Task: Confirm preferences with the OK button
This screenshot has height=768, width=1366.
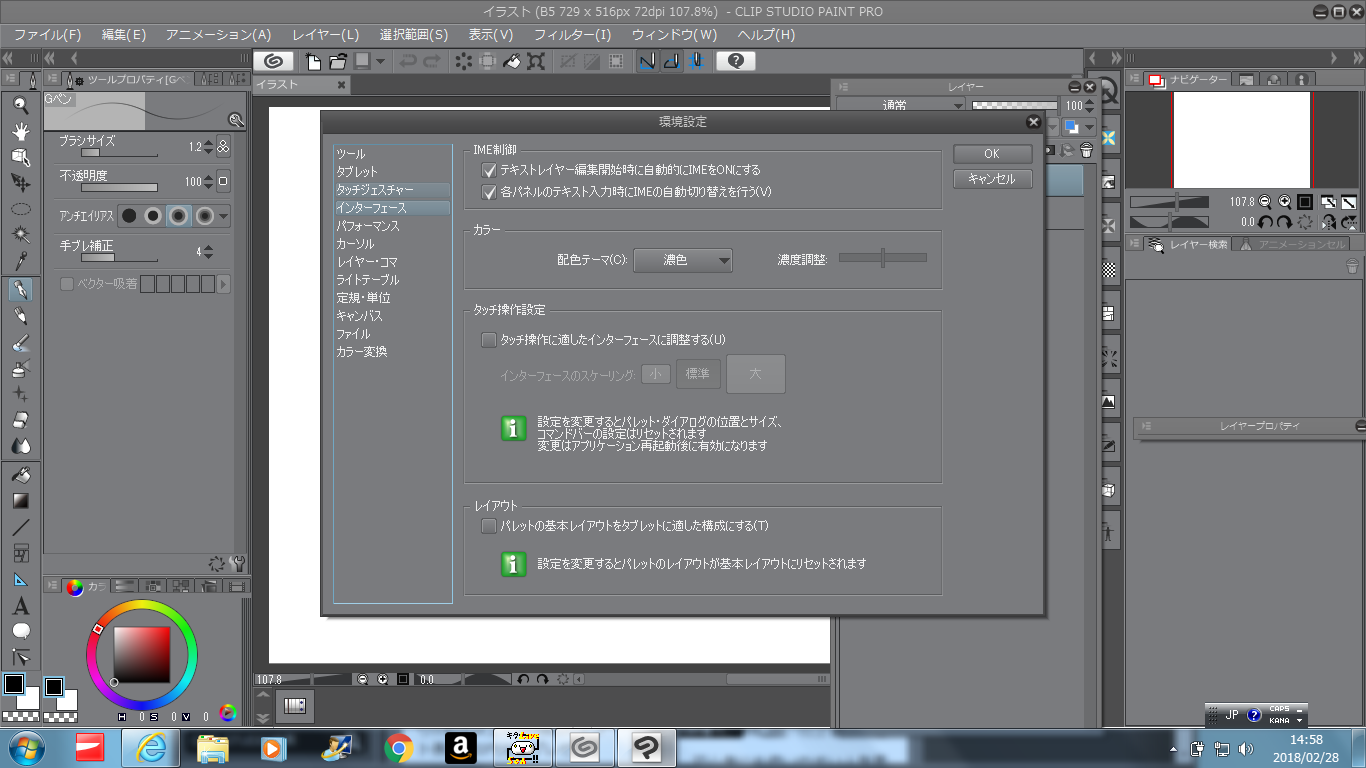Action: [992, 154]
